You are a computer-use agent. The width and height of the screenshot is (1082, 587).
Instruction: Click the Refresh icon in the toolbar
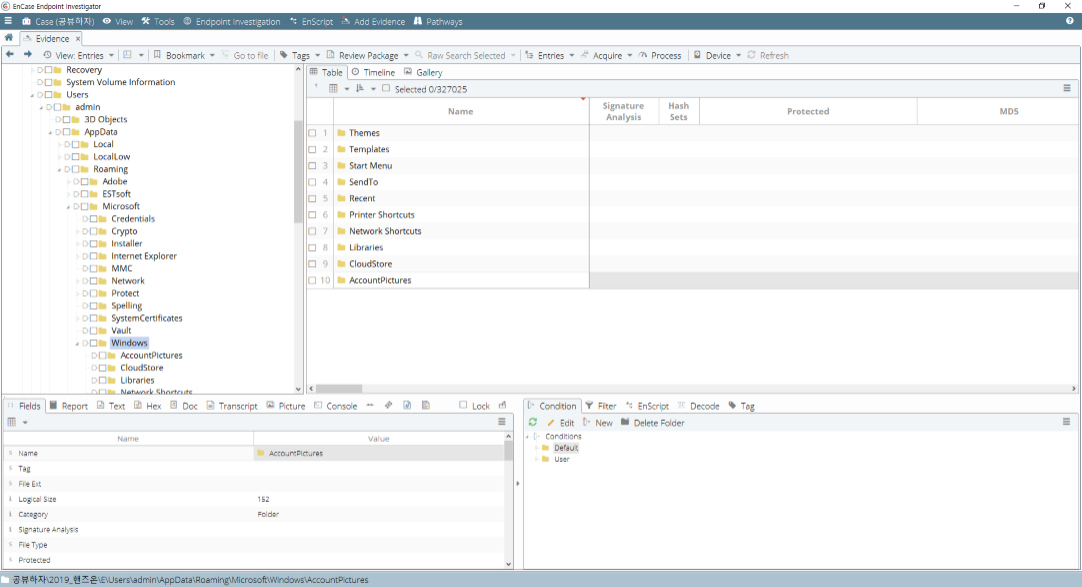(751, 55)
